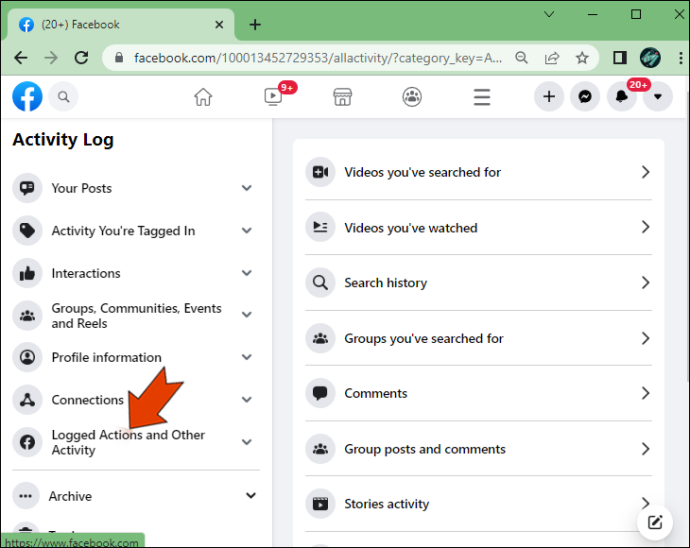Image resolution: width=690 pixels, height=548 pixels.
Task: Open the notifications bell
Action: point(621,96)
